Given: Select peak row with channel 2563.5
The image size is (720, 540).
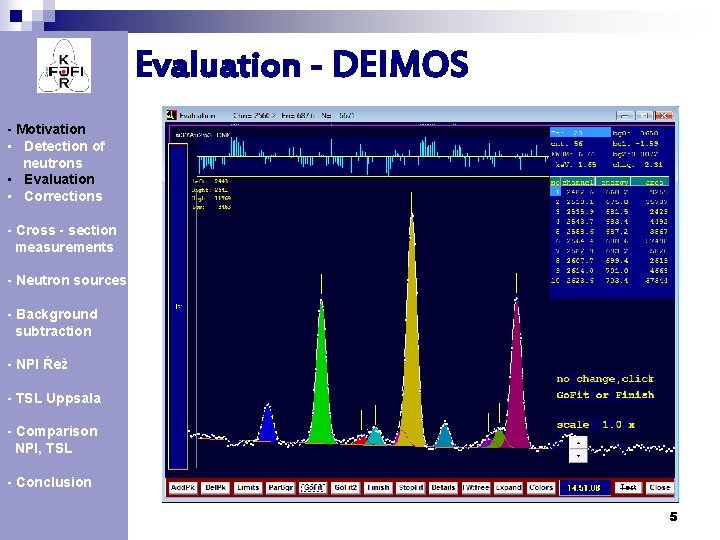Looking at the screenshot, I should pyautogui.click(x=611, y=231).
